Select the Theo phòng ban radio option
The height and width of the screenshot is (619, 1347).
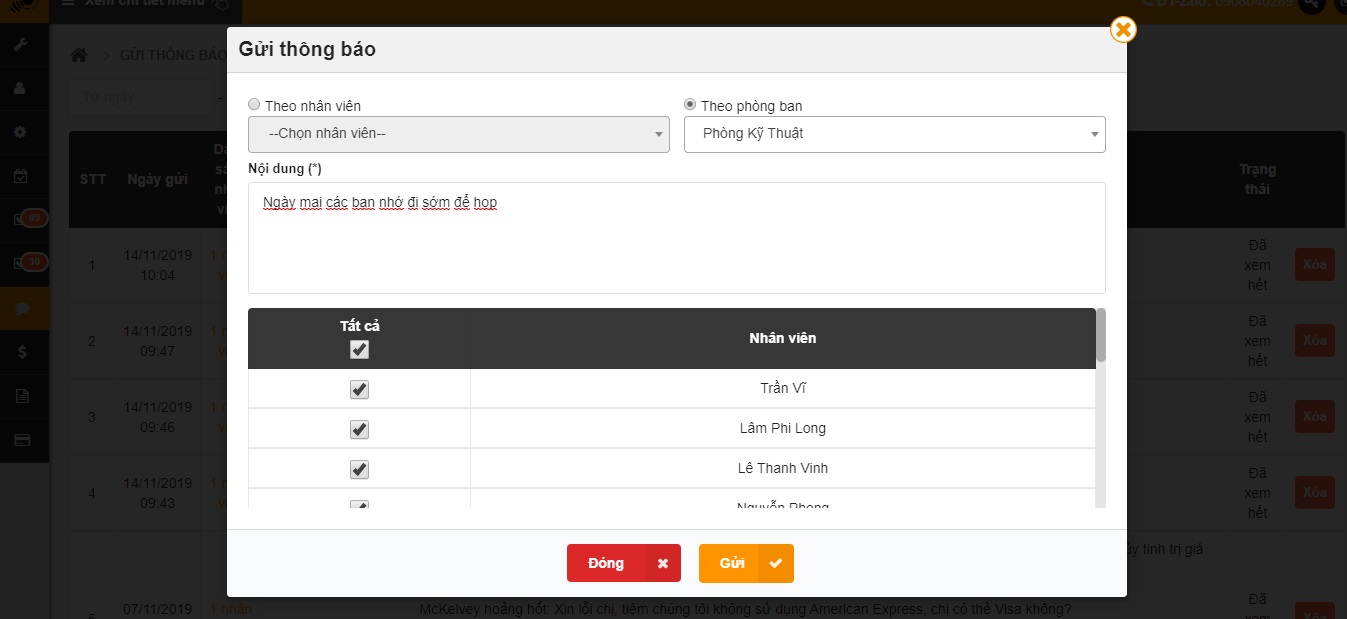click(x=690, y=105)
